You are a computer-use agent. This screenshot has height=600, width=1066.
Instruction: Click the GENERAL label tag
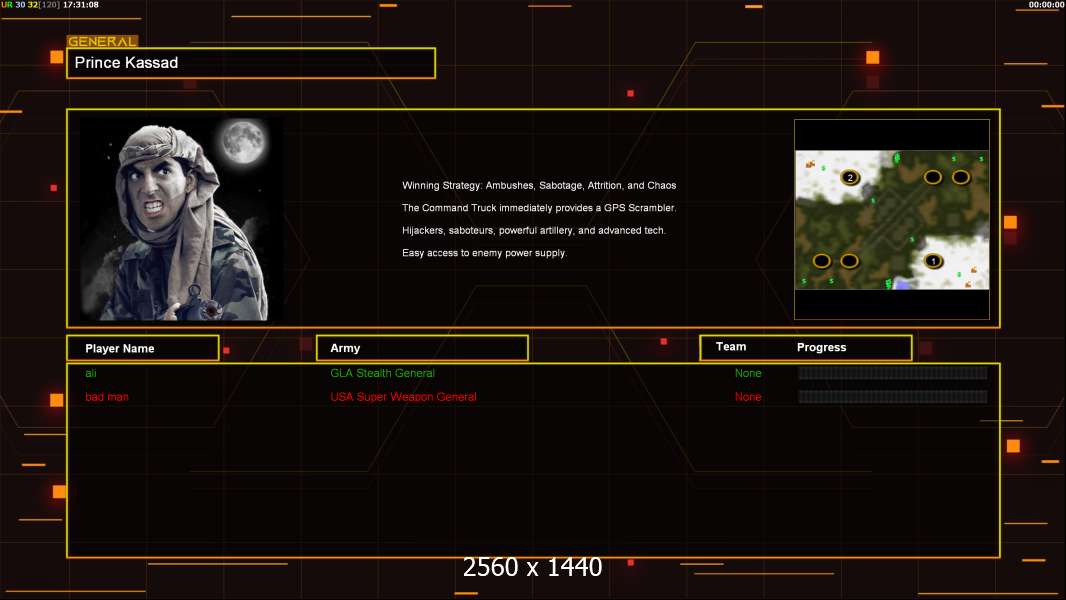click(102, 41)
